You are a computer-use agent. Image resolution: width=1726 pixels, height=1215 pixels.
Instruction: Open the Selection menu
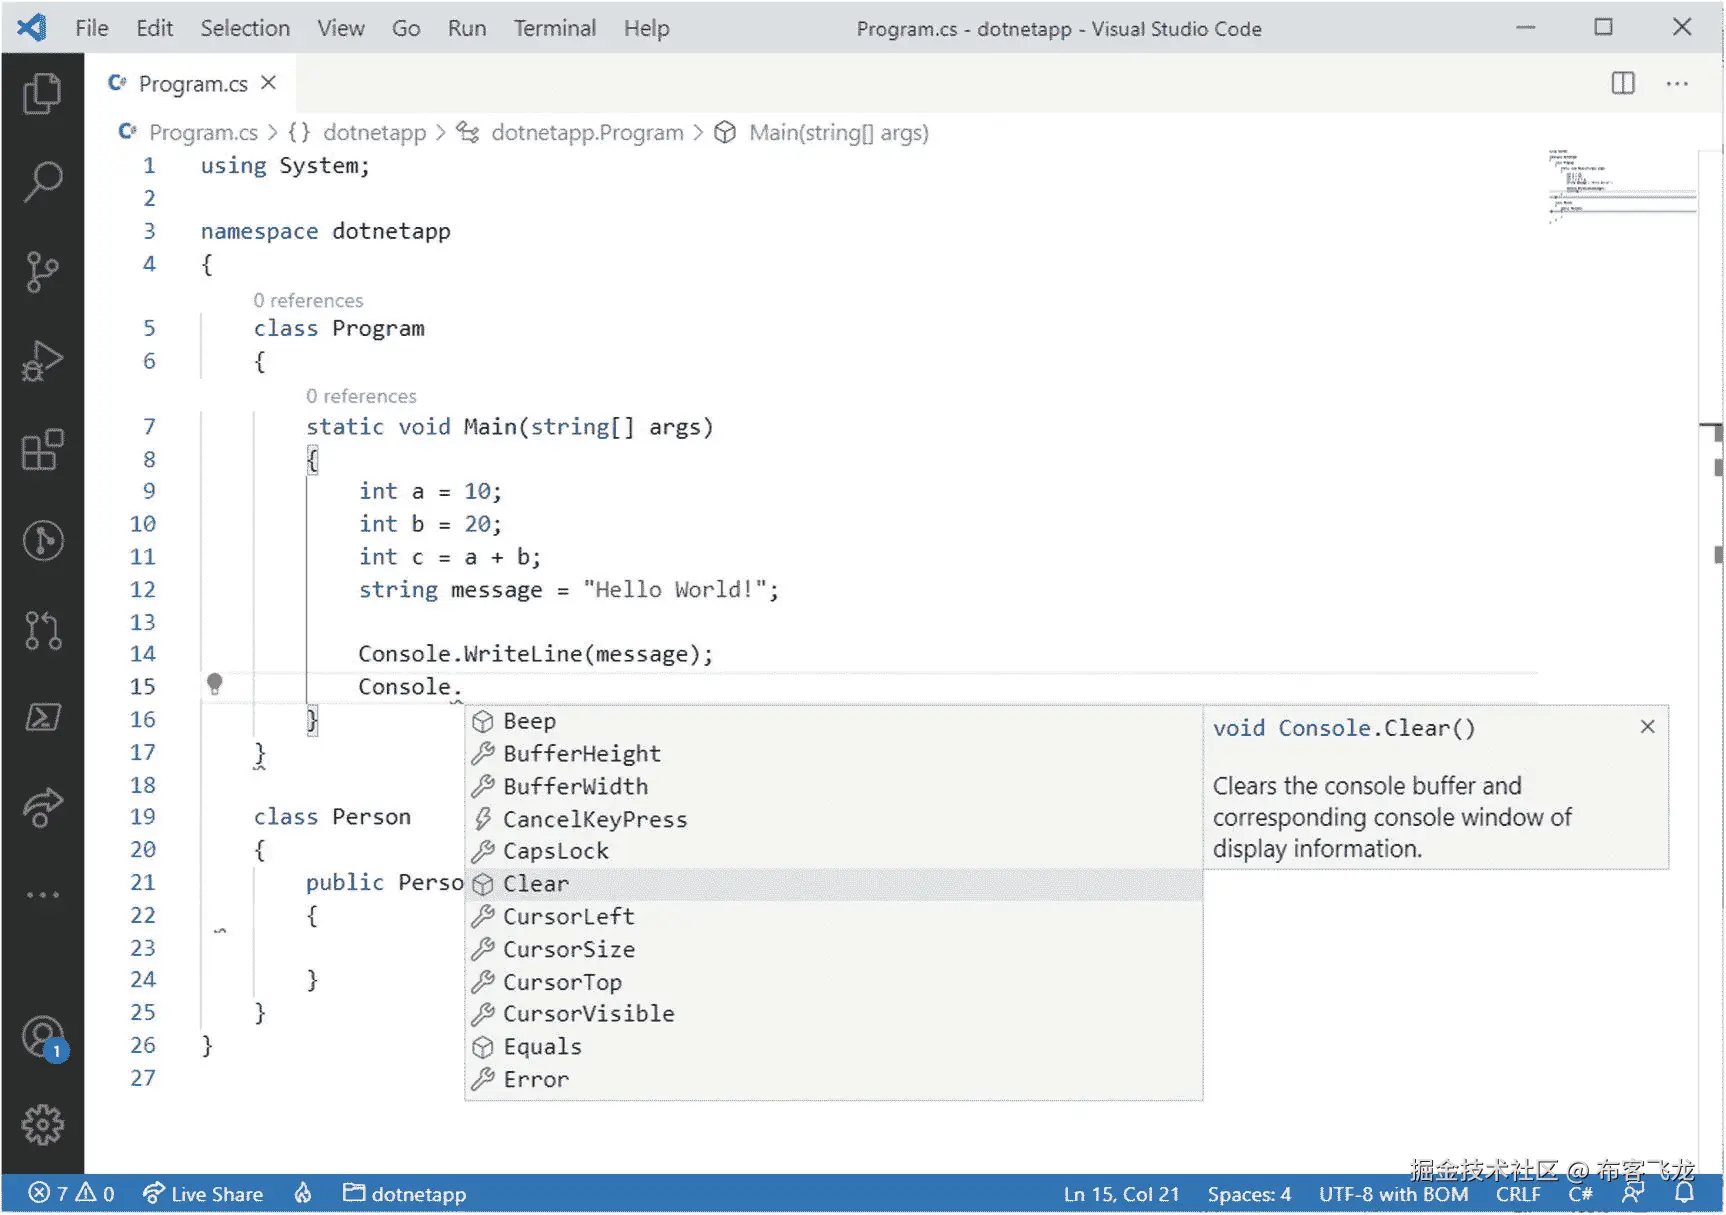(x=245, y=28)
